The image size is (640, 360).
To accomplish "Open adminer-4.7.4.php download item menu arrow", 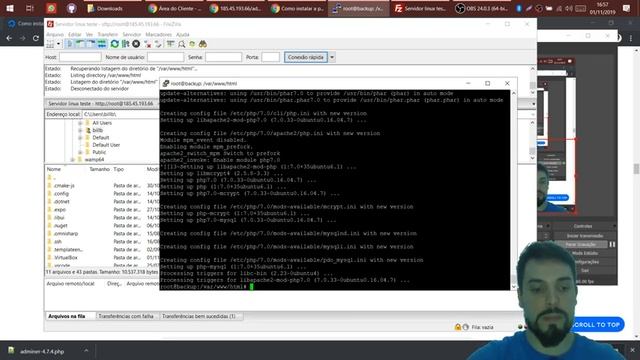I will pyautogui.click(x=86, y=351).
